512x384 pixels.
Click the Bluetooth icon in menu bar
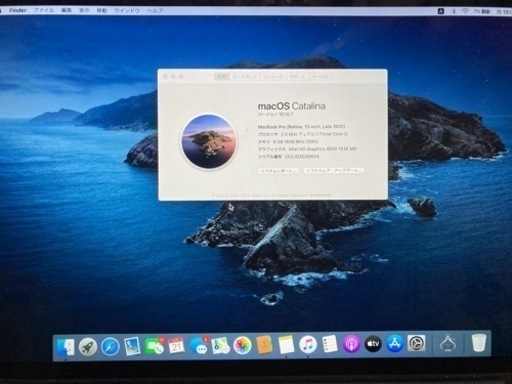pos(454,11)
